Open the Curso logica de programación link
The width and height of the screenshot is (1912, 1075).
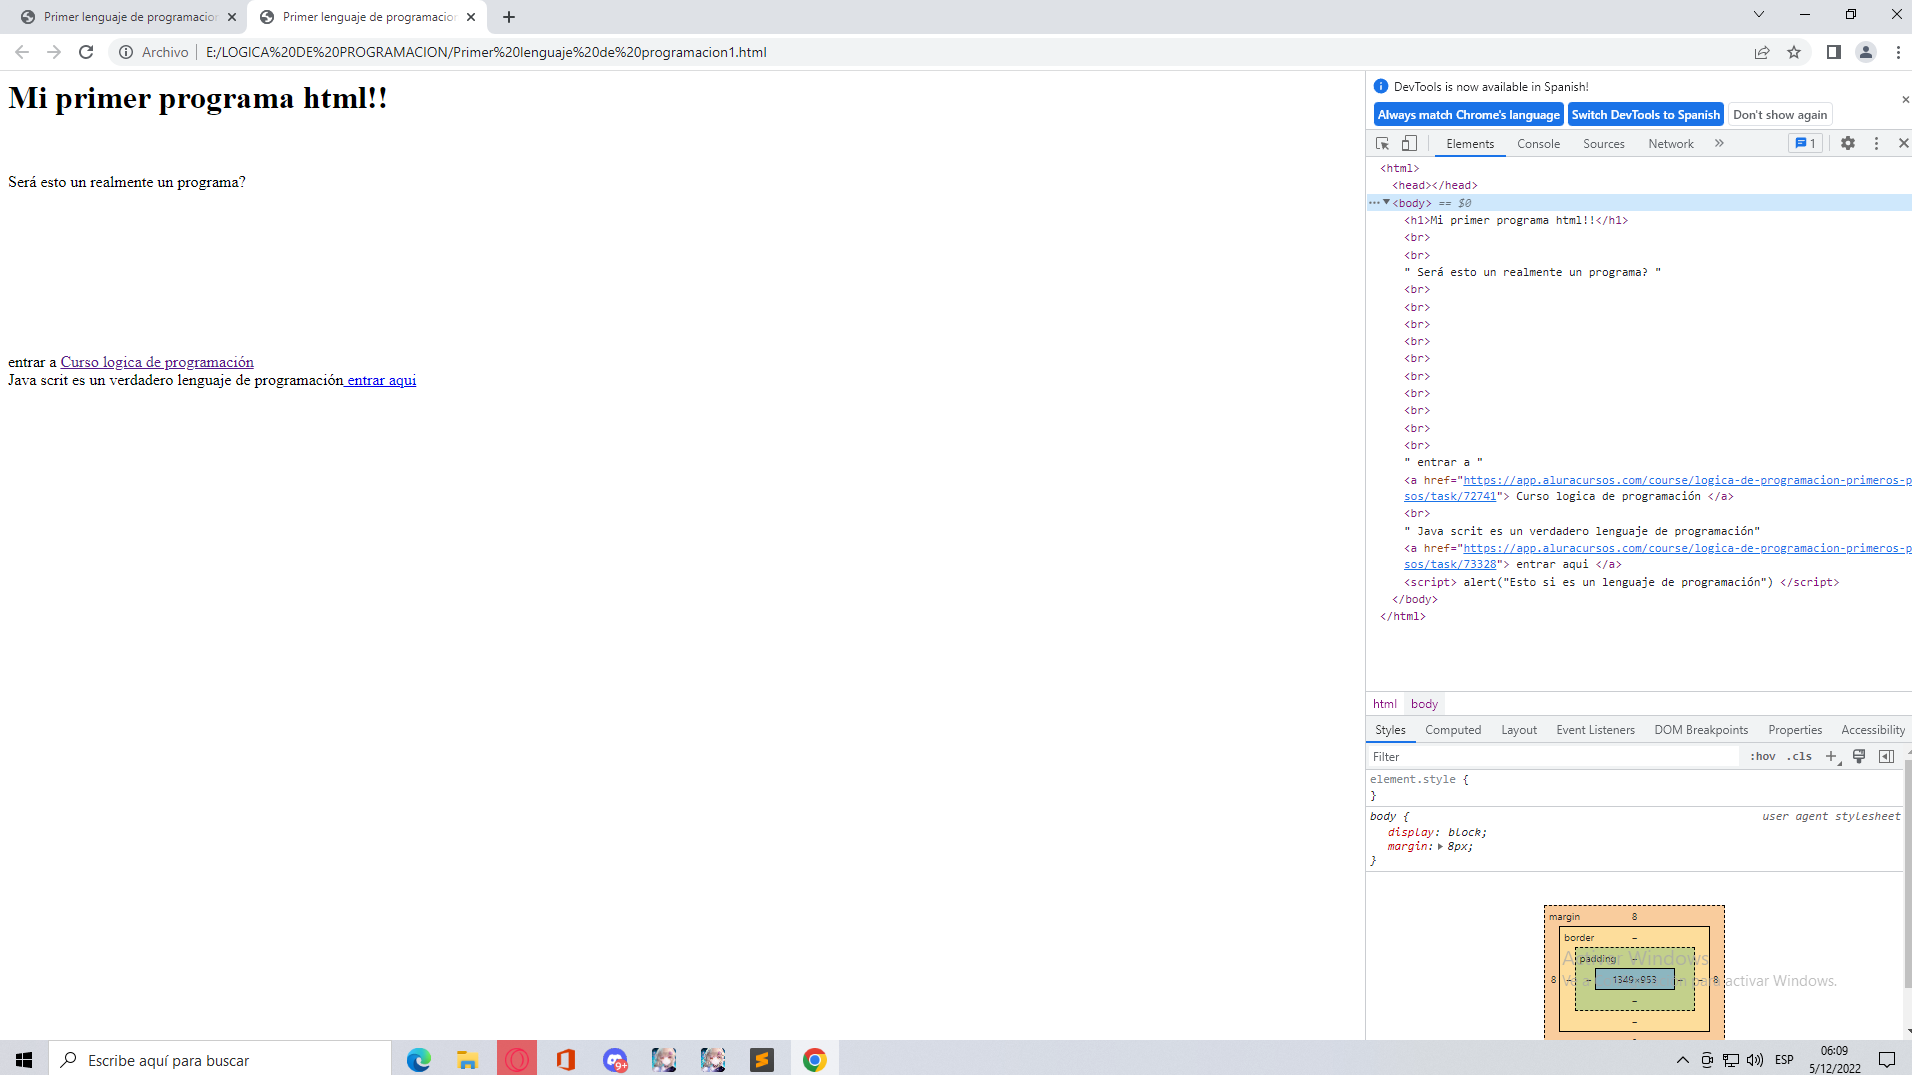(x=157, y=362)
